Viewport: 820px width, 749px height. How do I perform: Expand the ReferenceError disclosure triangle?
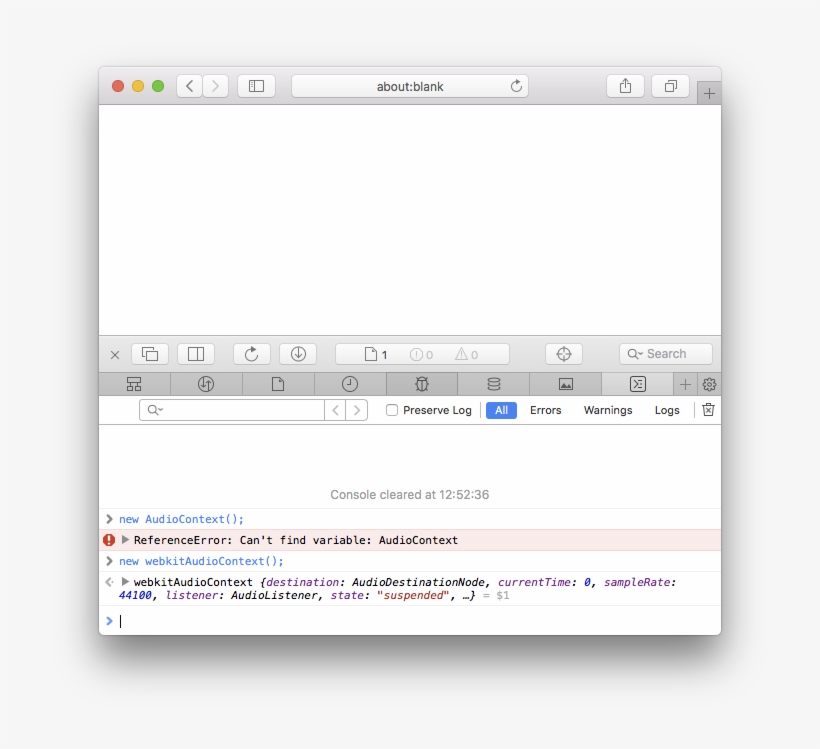(x=126, y=540)
